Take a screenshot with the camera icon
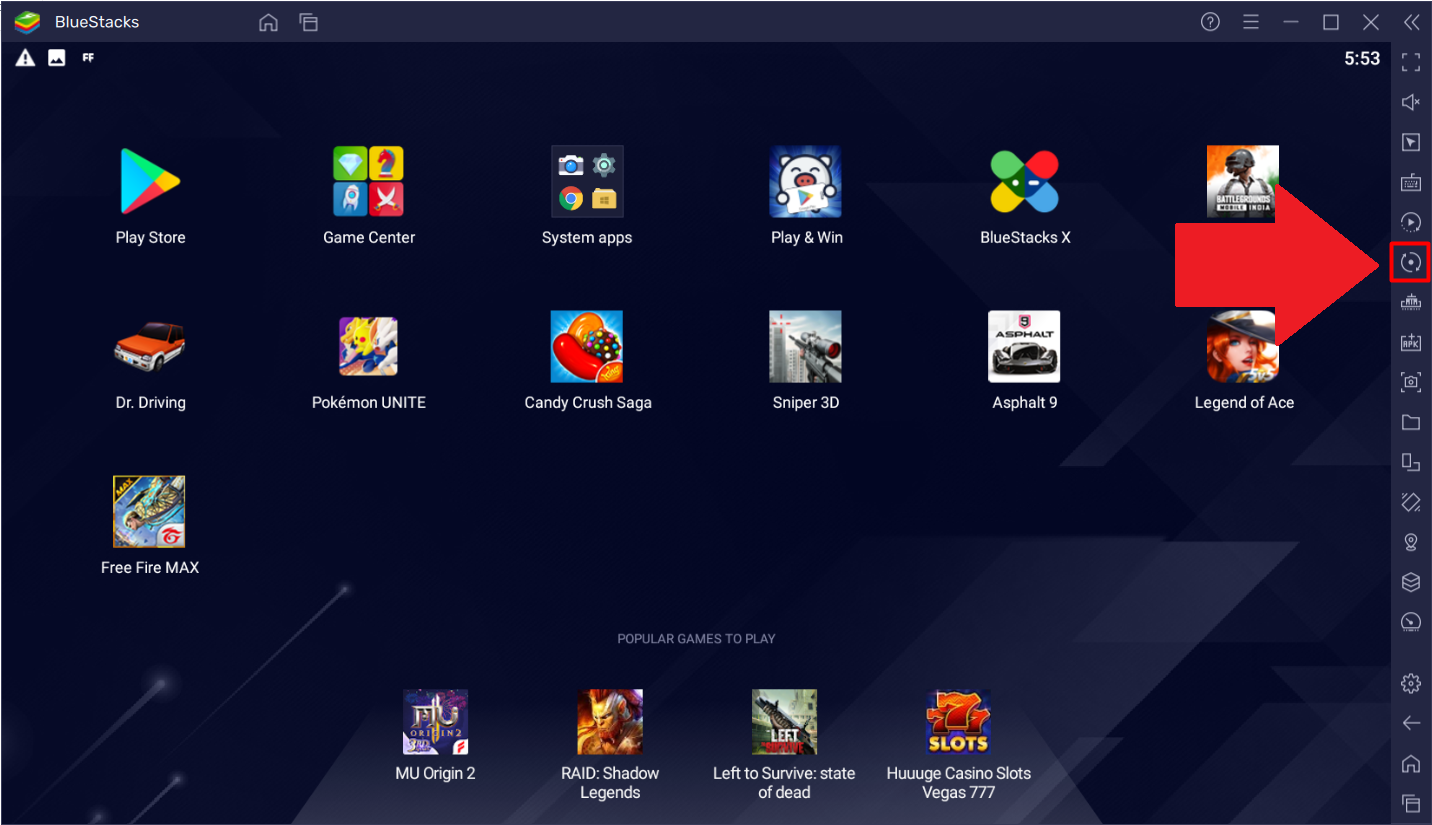 point(1410,382)
